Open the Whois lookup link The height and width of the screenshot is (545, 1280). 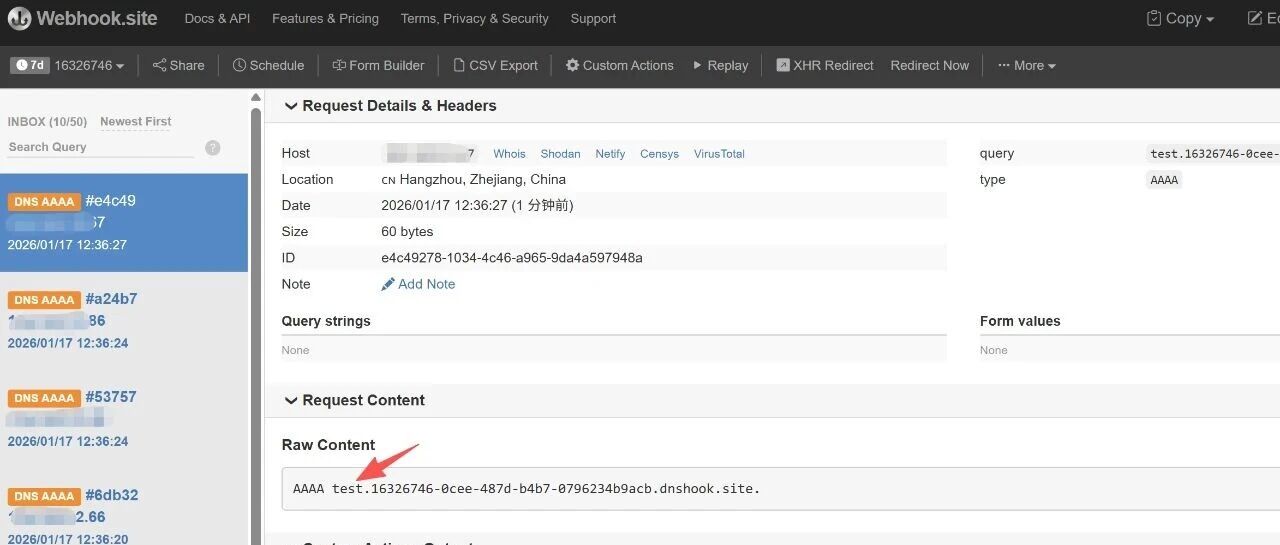tap(509, 154)
